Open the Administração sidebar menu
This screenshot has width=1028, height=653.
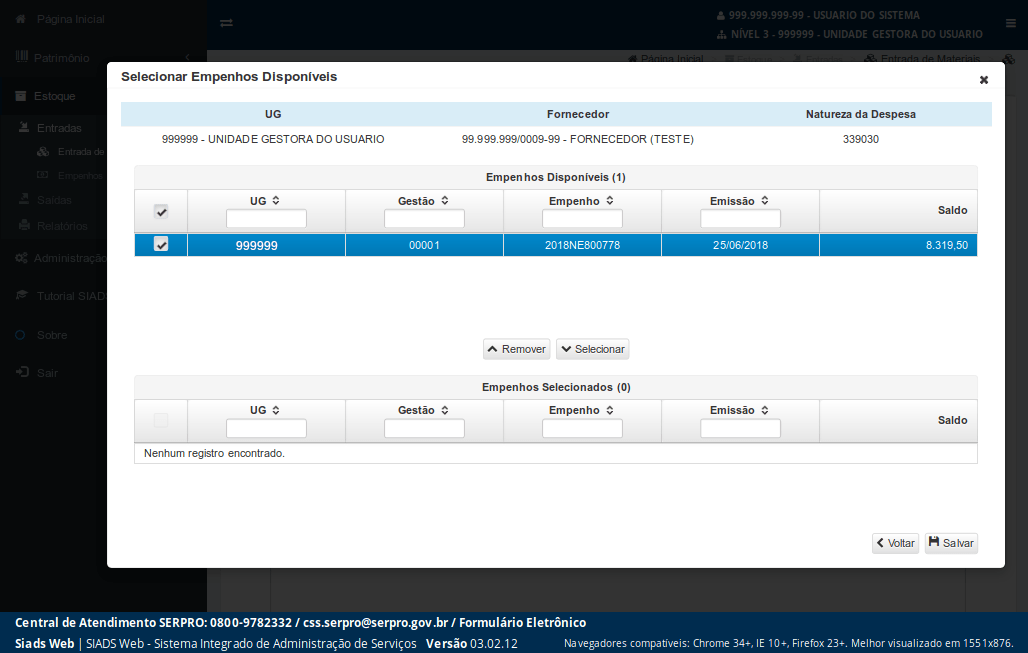click(x=69, y=258)
